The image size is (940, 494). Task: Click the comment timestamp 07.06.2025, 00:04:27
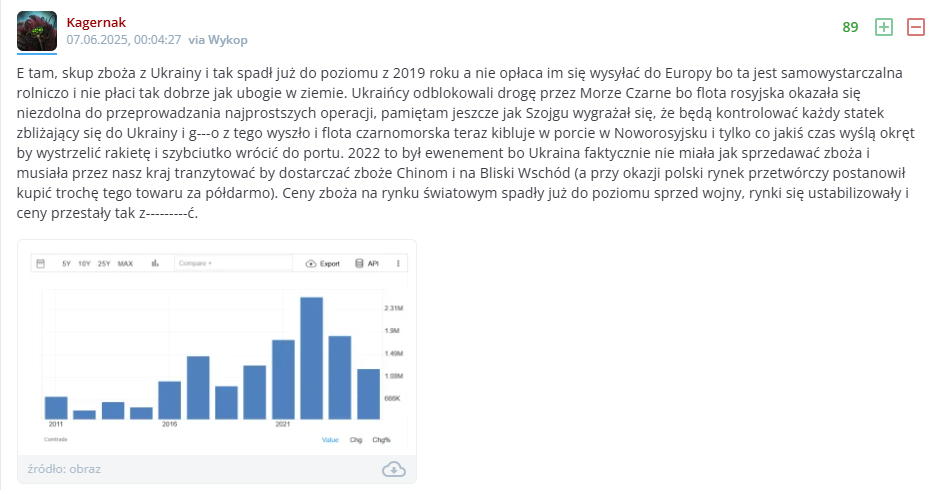[123, 40]
